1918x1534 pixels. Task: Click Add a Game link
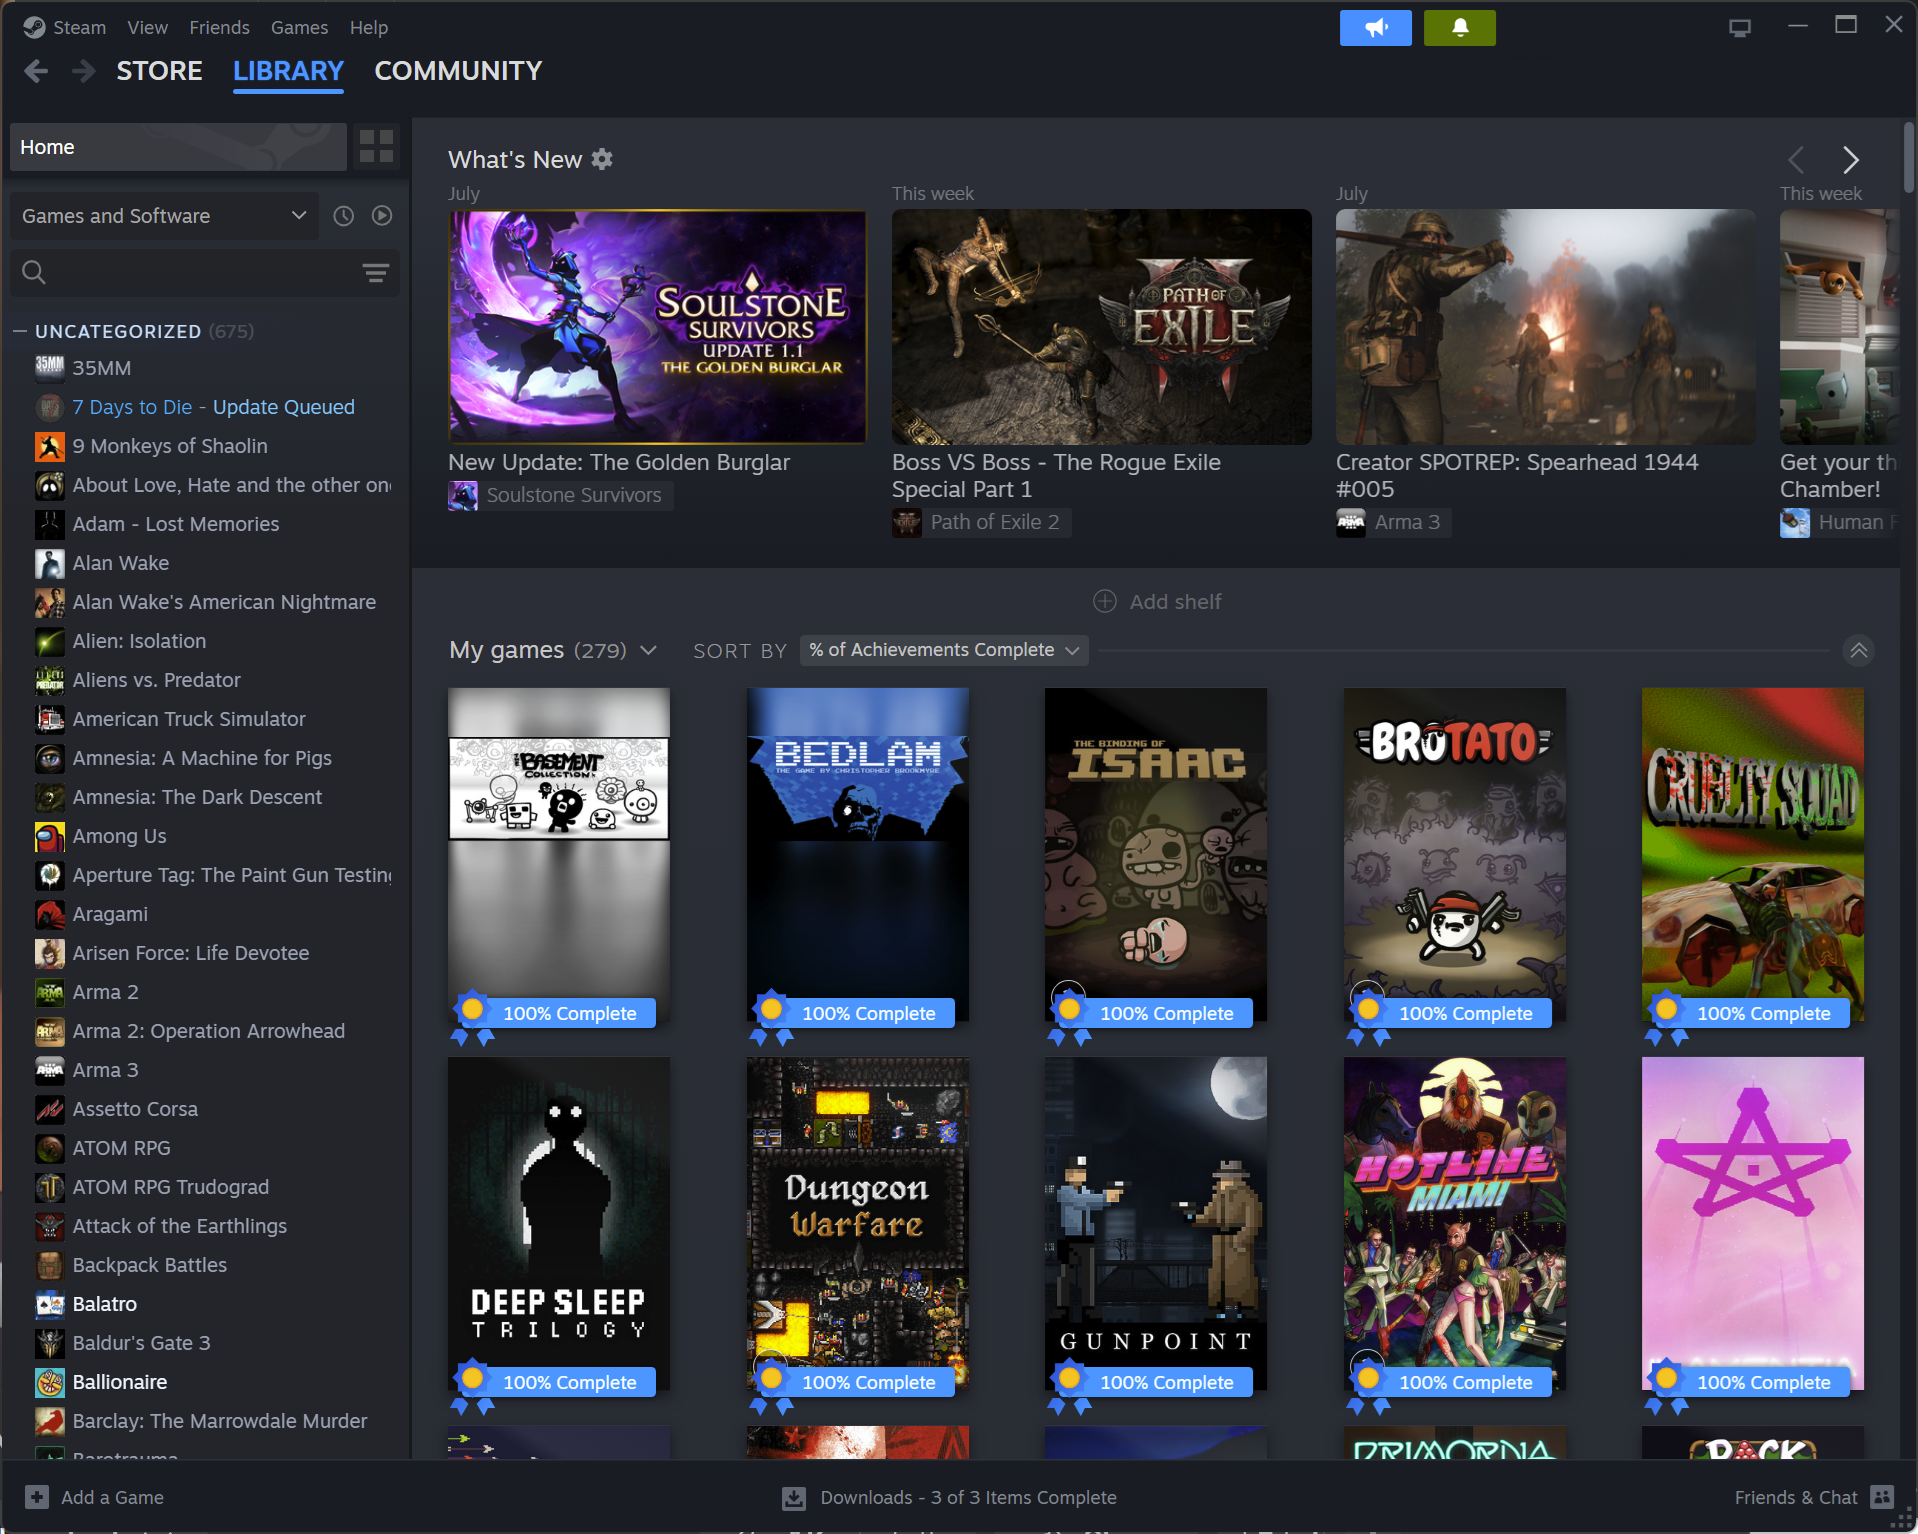pyautogui.click(x=112, y=1497)
